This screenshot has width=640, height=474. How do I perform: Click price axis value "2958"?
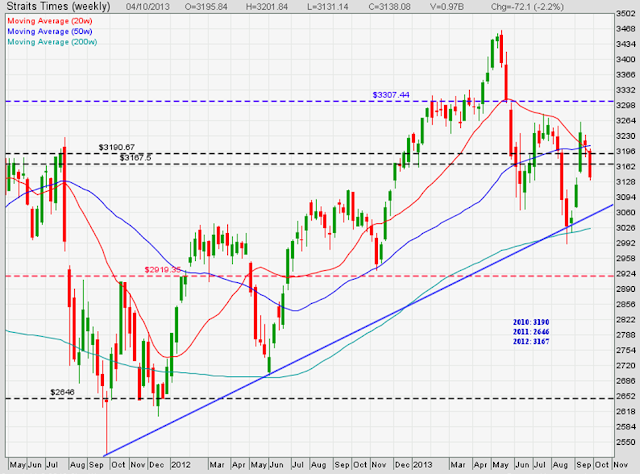tap(625, 258)
